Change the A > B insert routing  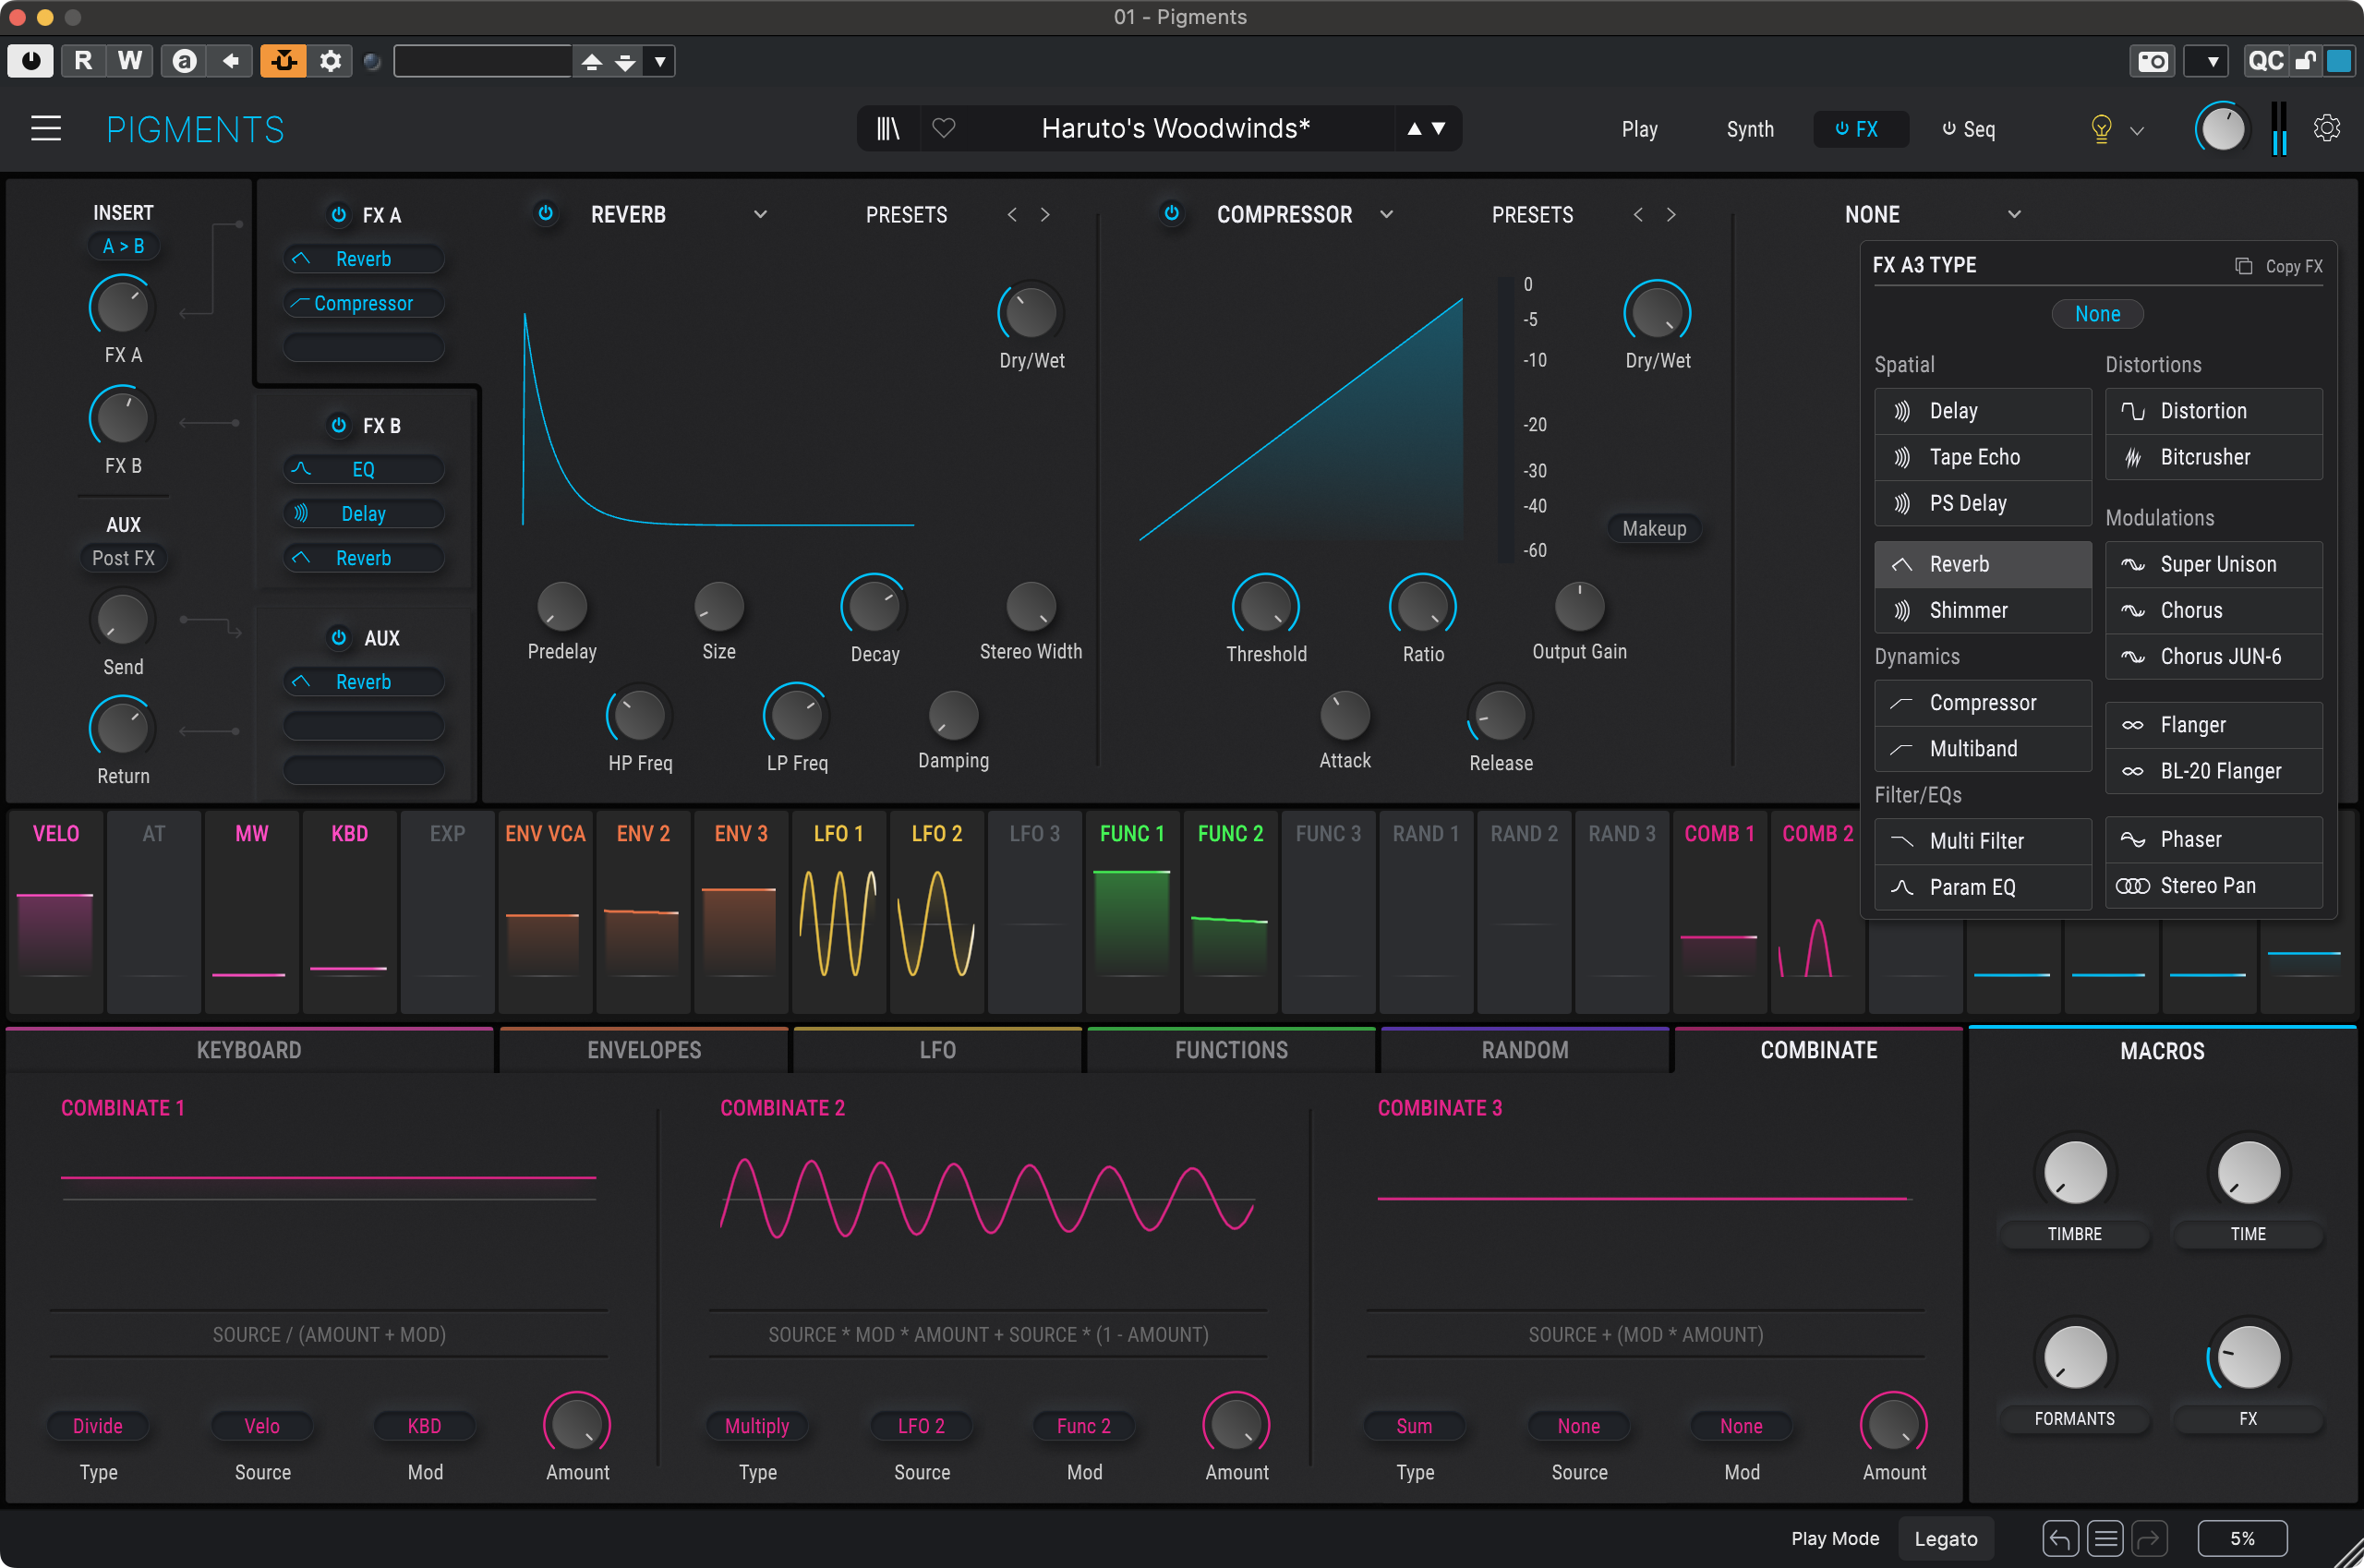click(123, 246)
